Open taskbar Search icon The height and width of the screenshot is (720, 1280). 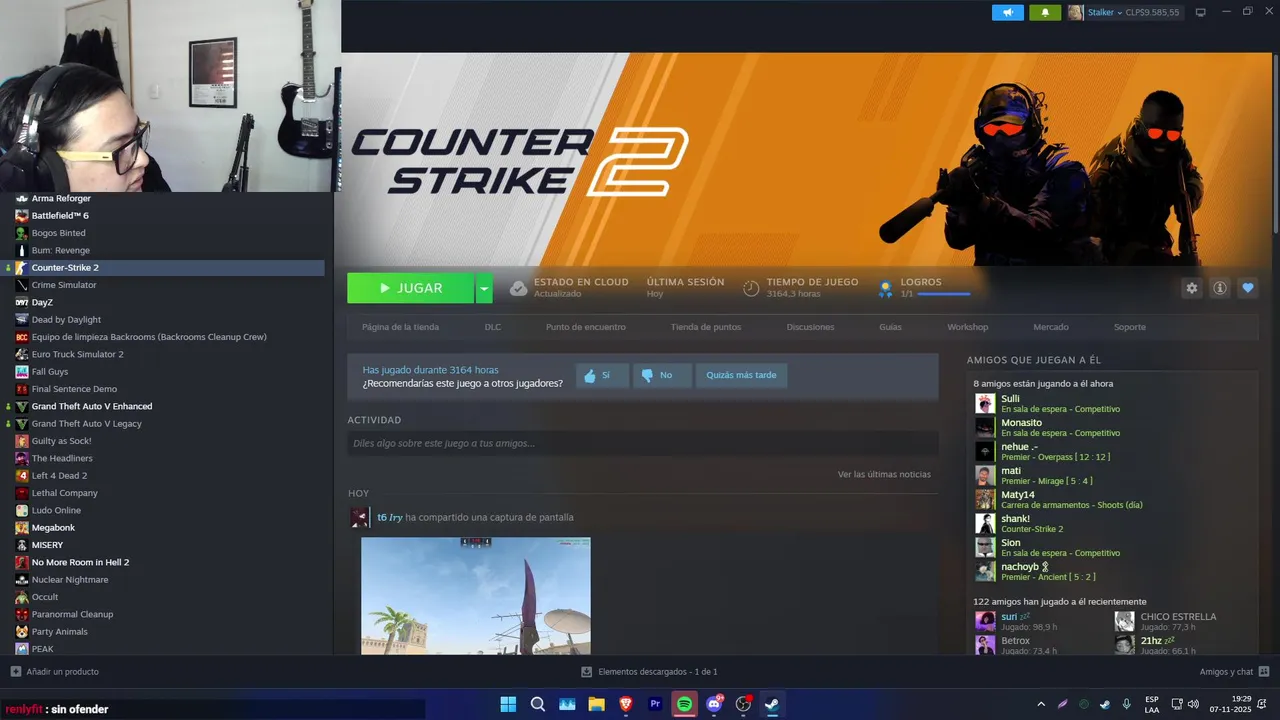(x=537, y=704)
